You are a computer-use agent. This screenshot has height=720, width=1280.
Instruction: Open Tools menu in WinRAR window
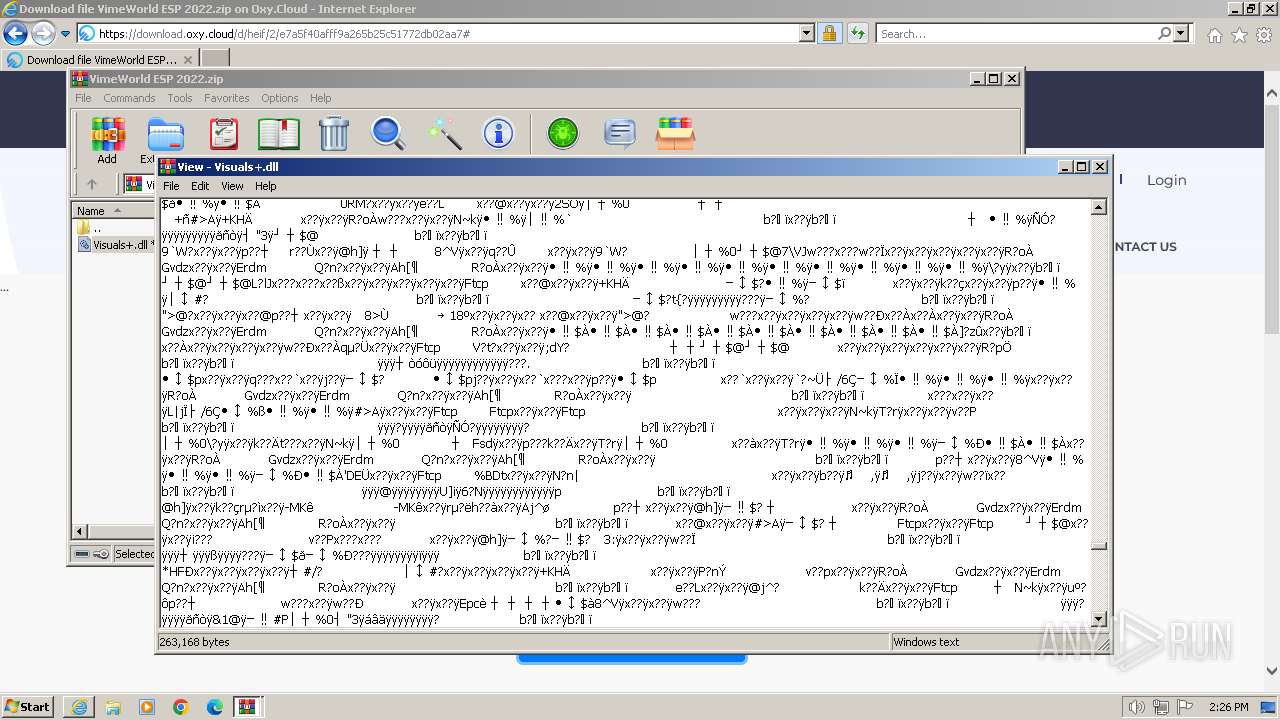click(x=180, y=98)
